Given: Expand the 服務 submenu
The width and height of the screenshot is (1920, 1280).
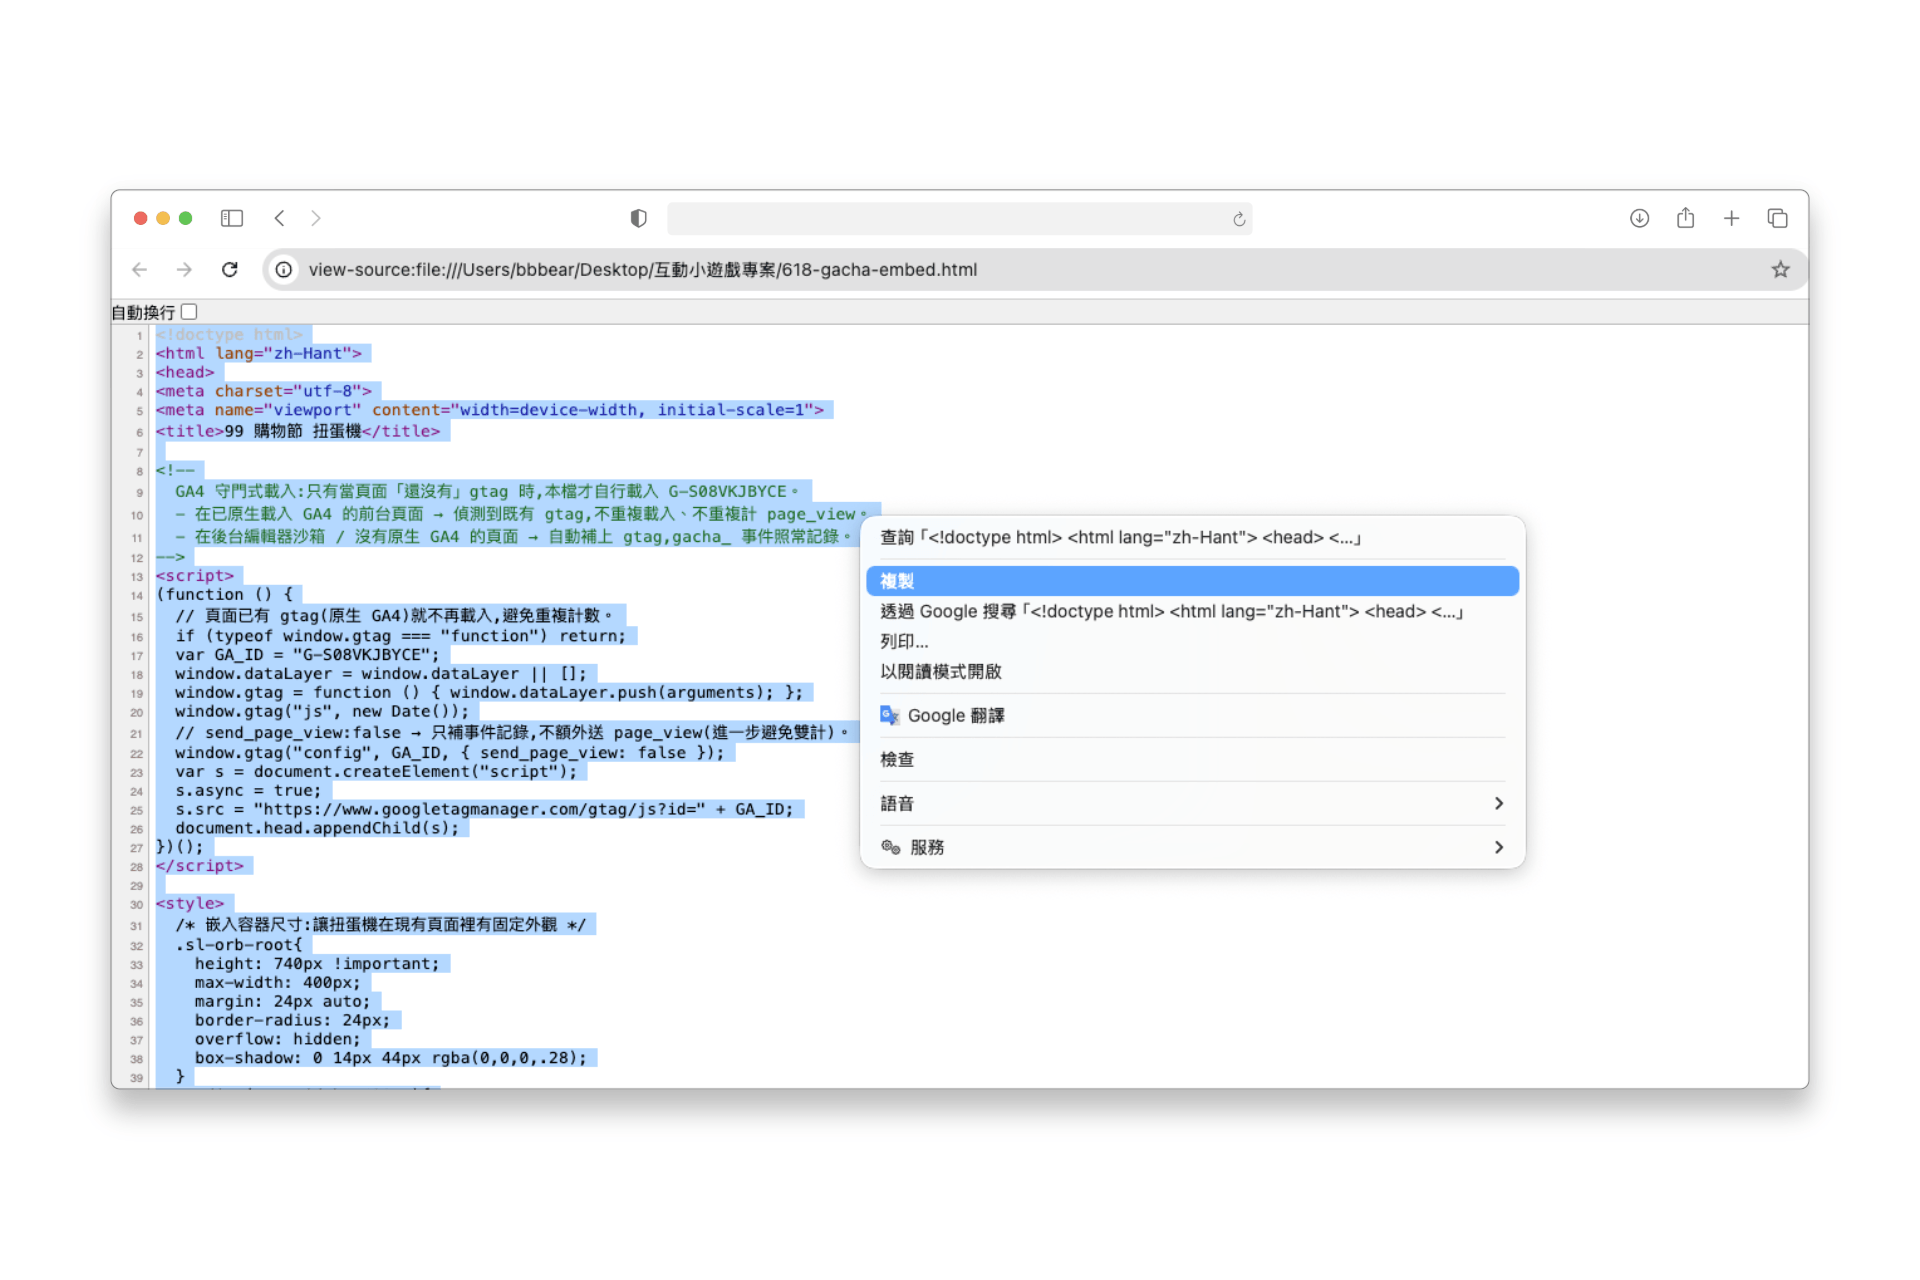Looking at the screenshot, I should 1192,847.
